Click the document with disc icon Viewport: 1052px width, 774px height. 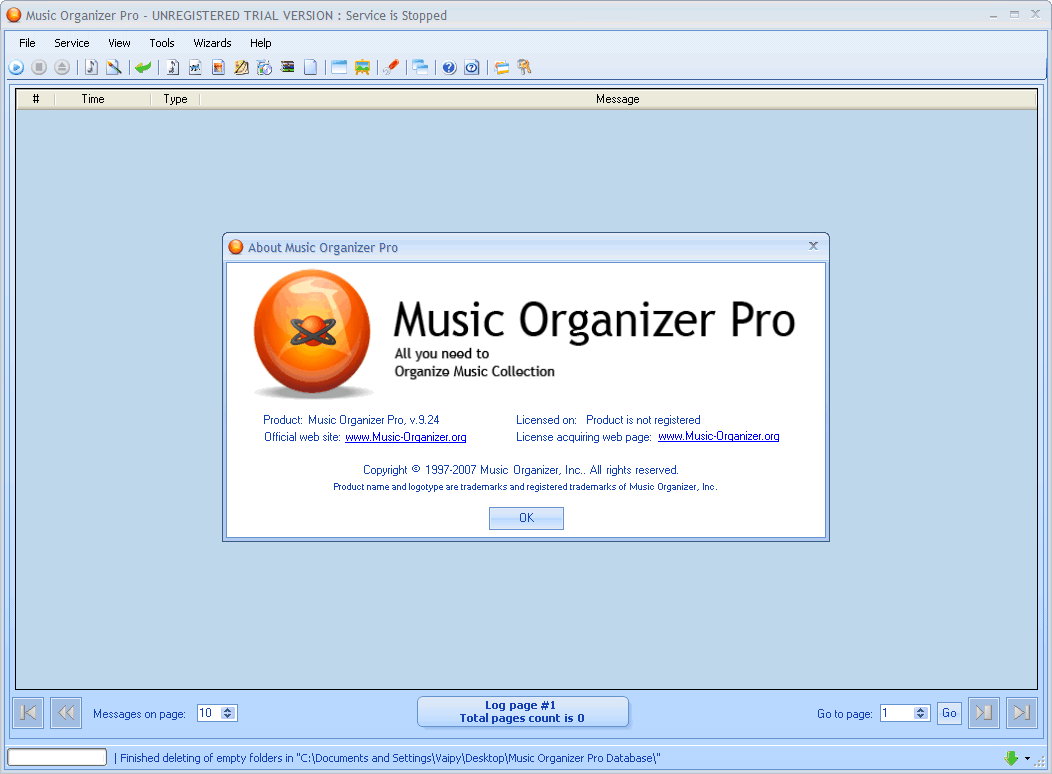click(264, 67)
